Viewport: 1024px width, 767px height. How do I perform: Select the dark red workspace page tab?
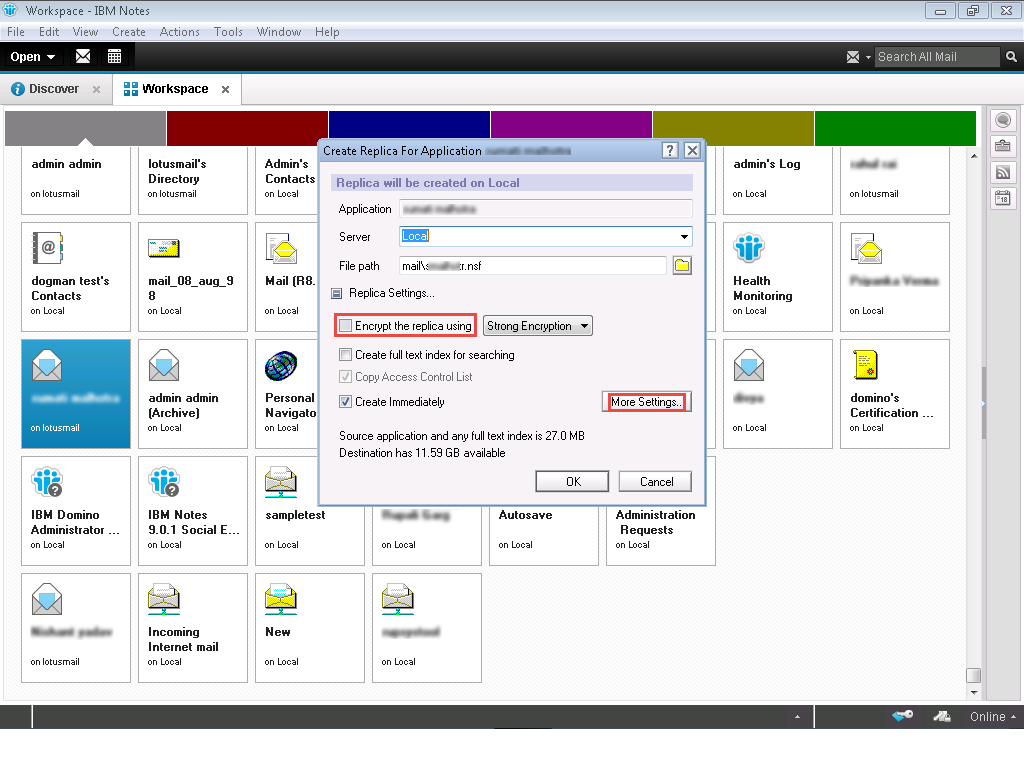point(247,128)
